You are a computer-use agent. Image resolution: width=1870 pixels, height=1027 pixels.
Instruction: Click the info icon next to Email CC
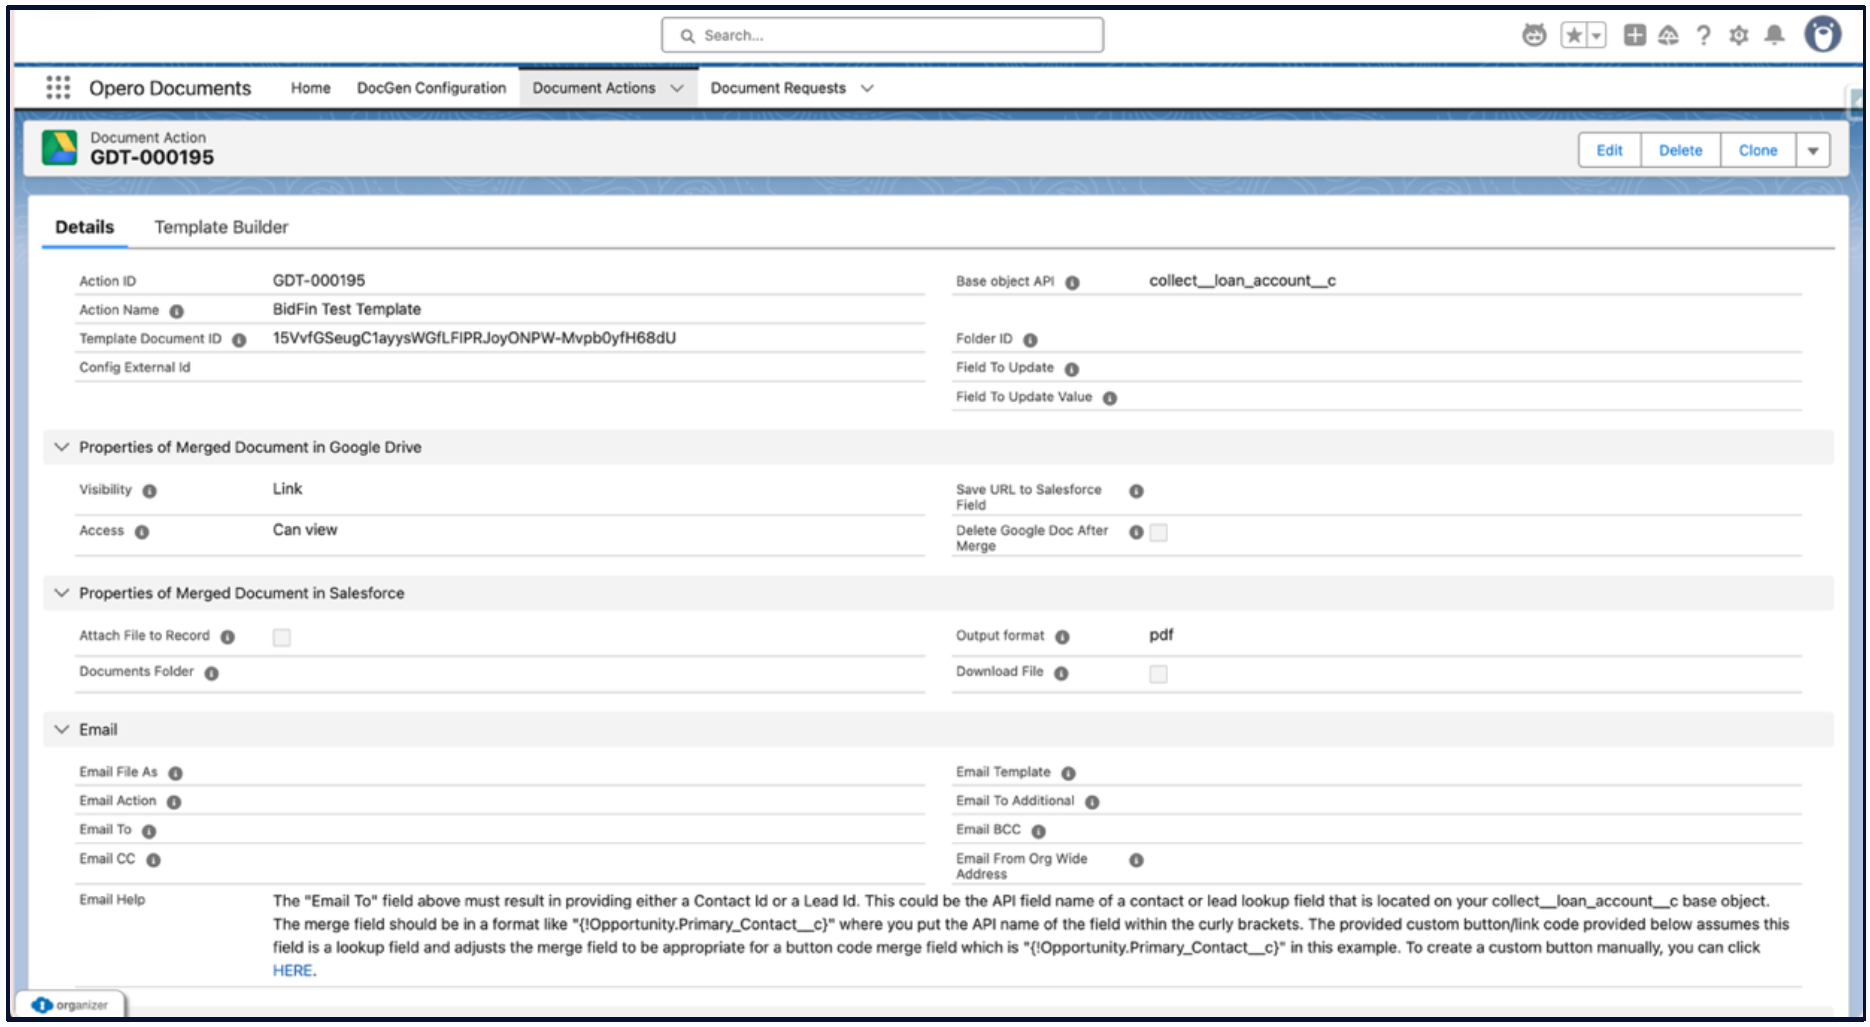click(153, 860)
